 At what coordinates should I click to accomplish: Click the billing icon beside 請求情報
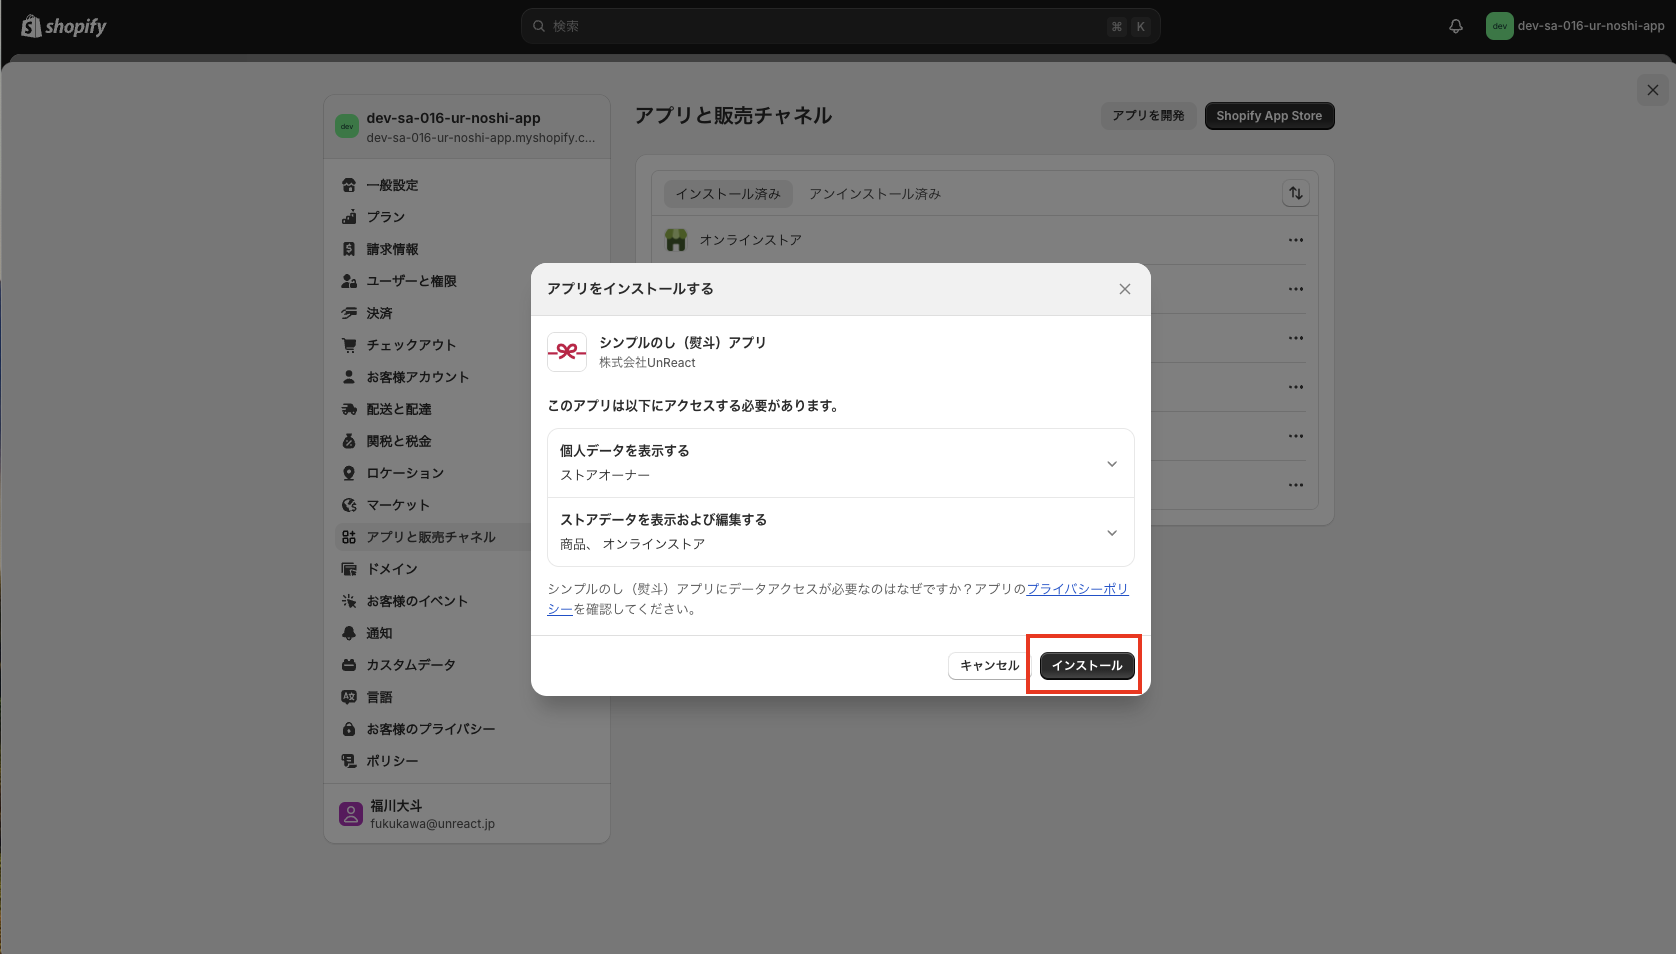tap(349, 249)
